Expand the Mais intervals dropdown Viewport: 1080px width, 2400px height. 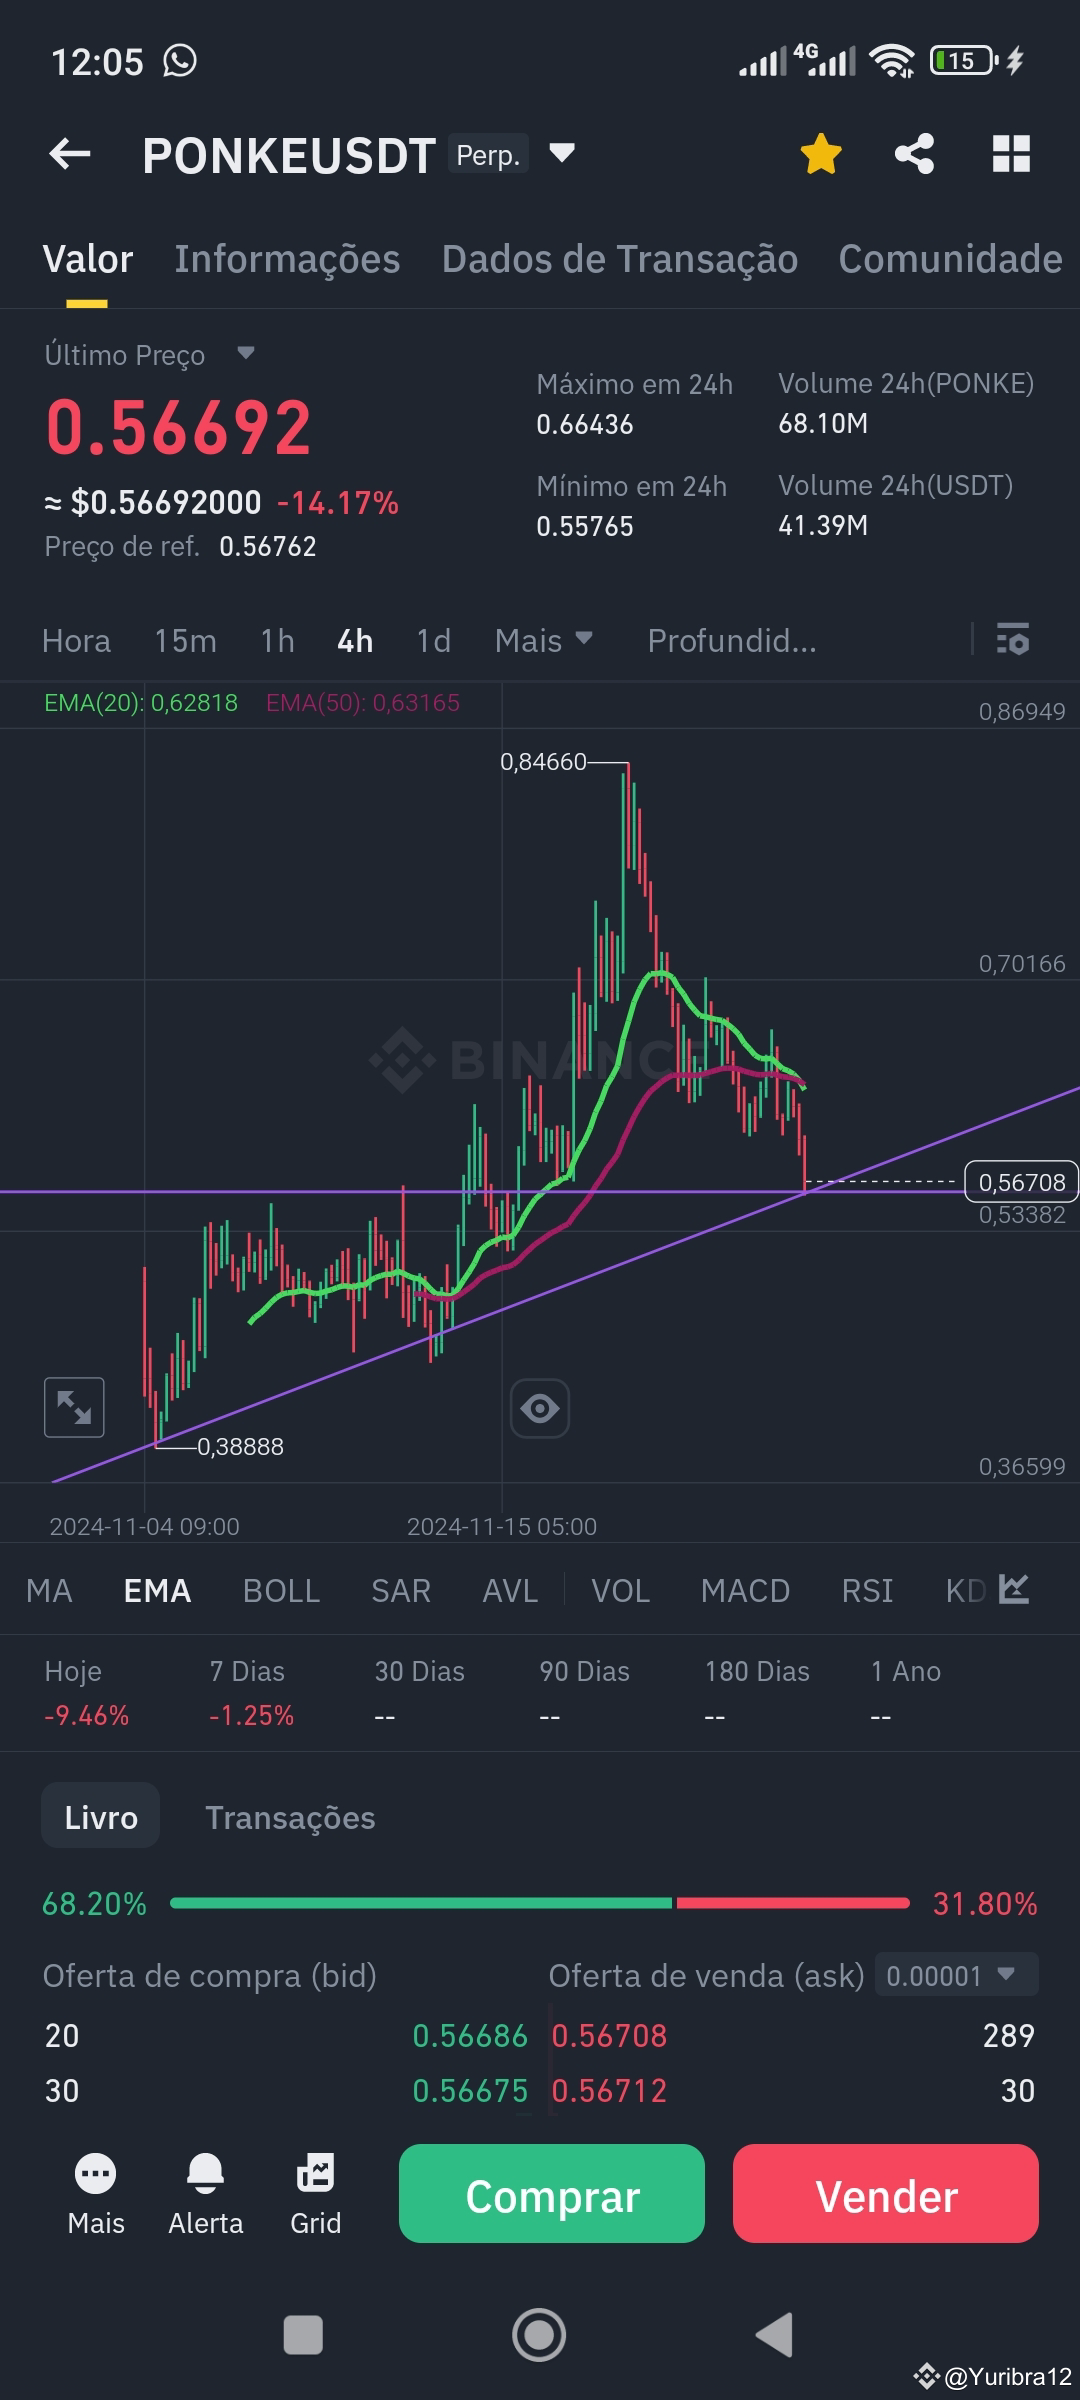544,641
